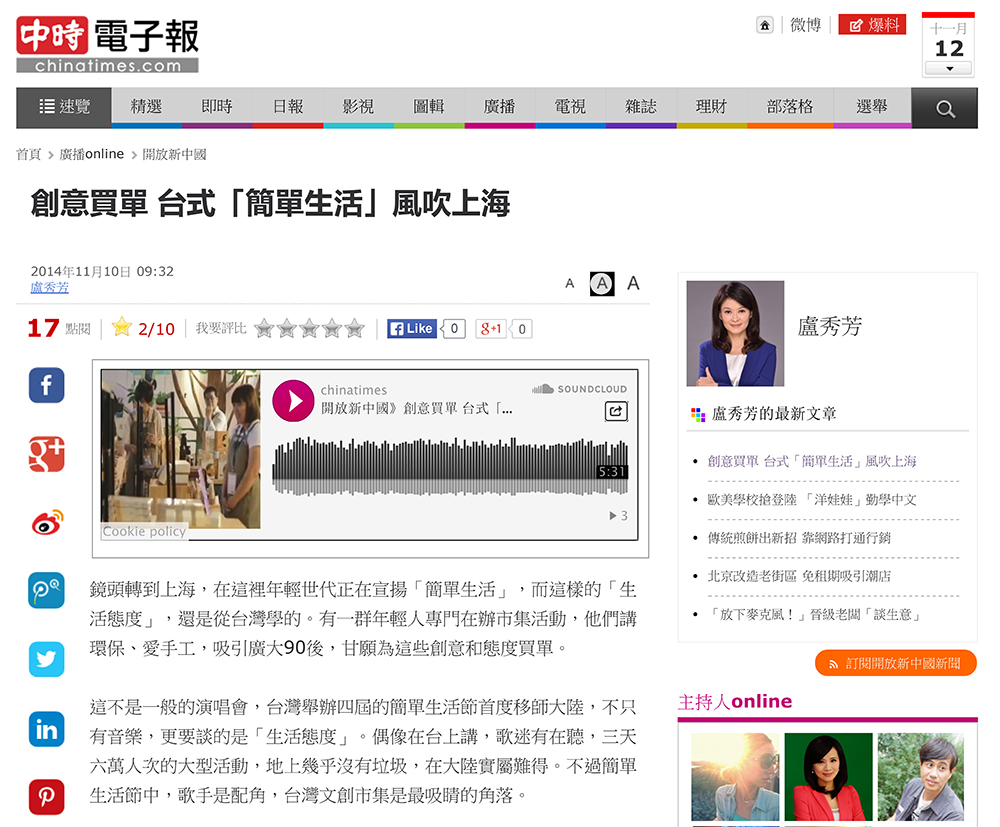The image size is (1000, 827).
Task: Click the home icon in header
Action: (x=764, y=25)
